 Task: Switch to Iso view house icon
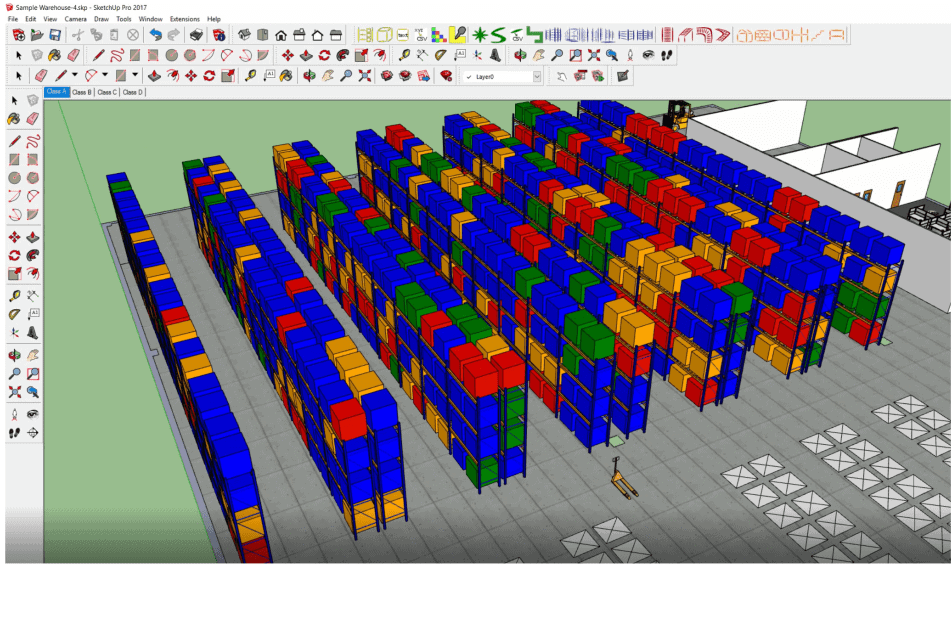pos(245,35)
